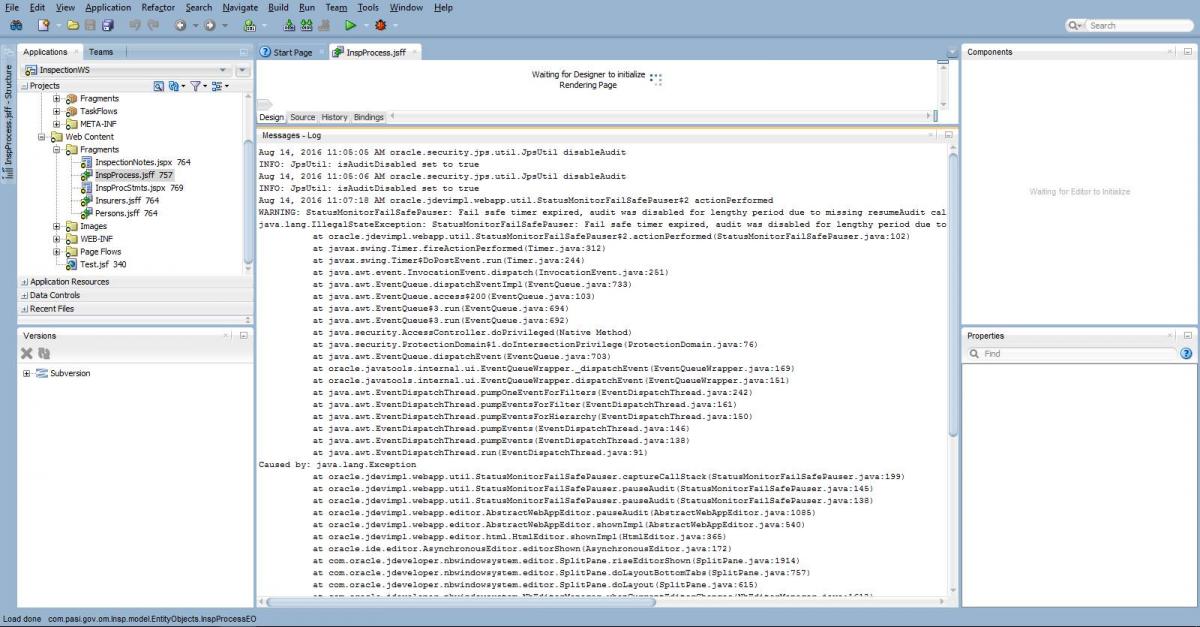Expand the Subversion node in Versions
This screenshot has width=1200, height=627.
pyautogui.click(x=26, y=373)
